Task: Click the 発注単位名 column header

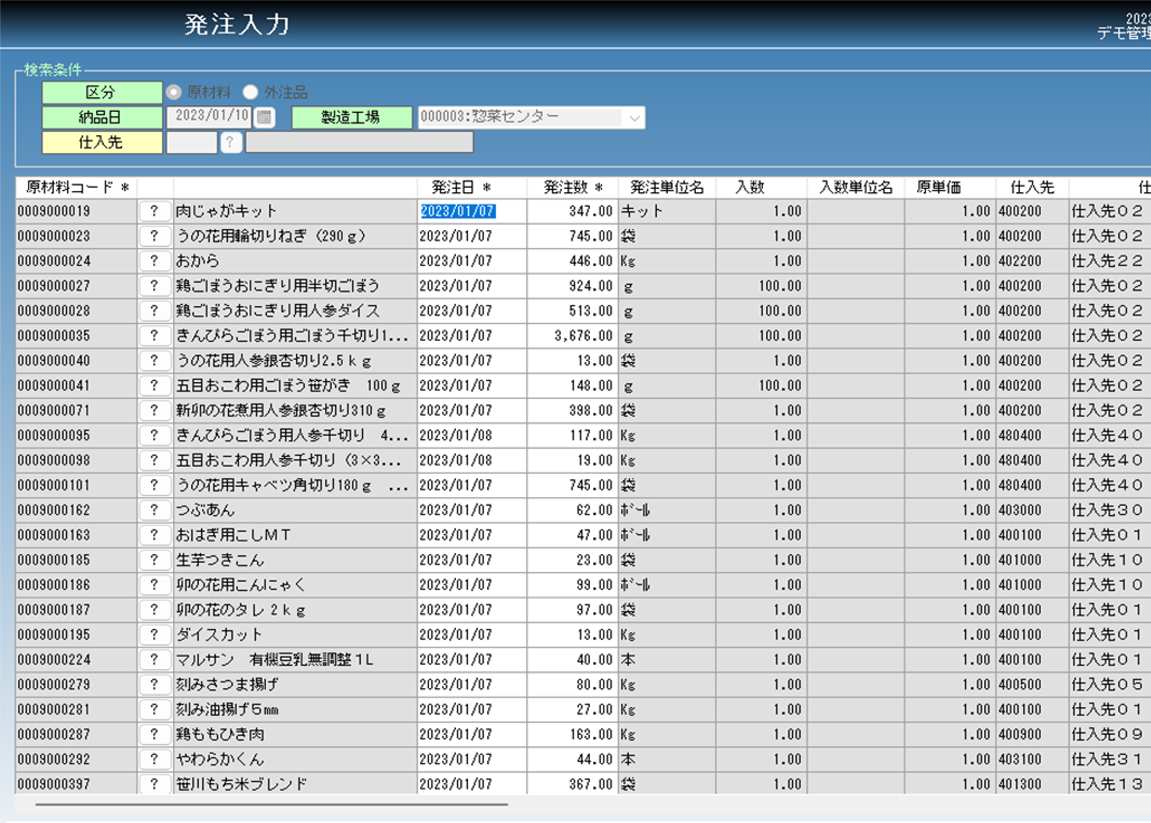Action: click(667, 188)
